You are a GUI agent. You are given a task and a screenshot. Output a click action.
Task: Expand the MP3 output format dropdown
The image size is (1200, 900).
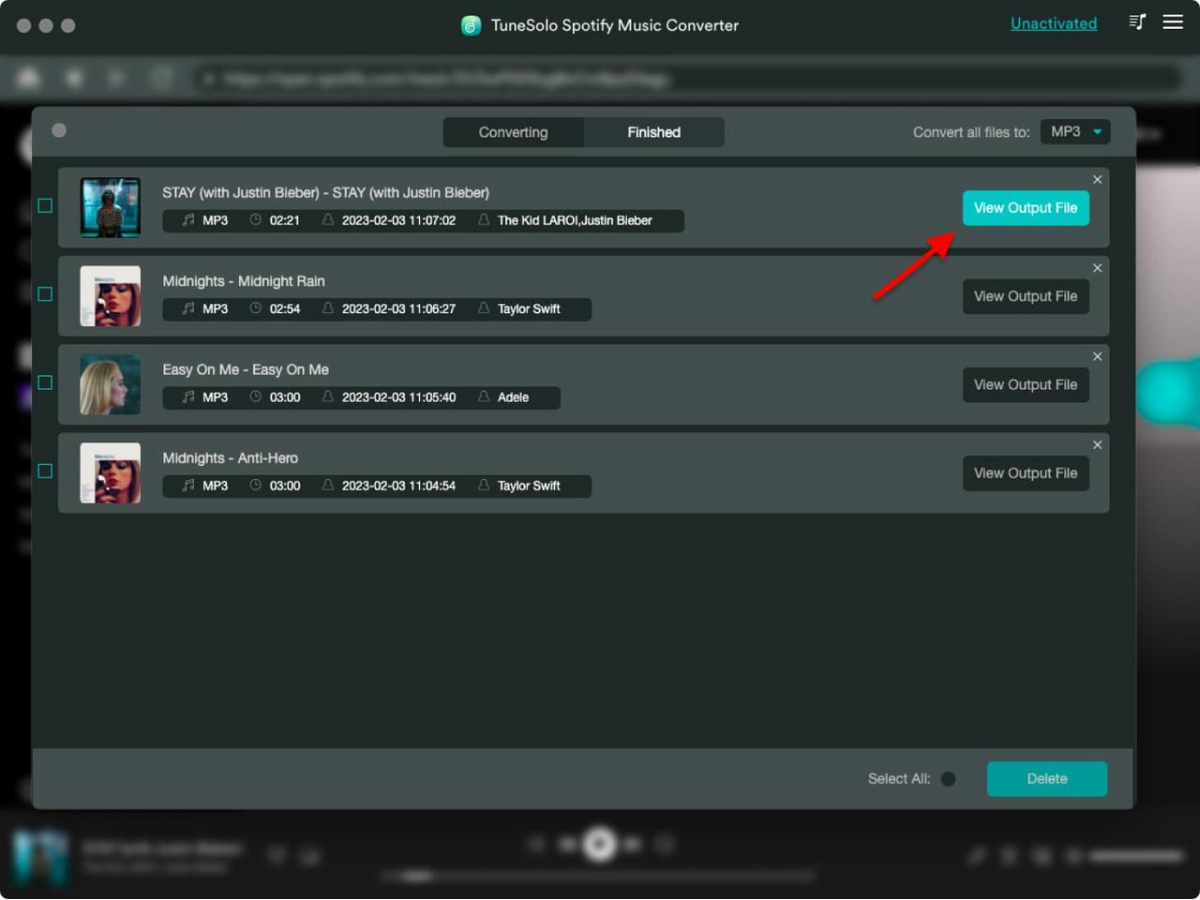(x=1075, y=132)
